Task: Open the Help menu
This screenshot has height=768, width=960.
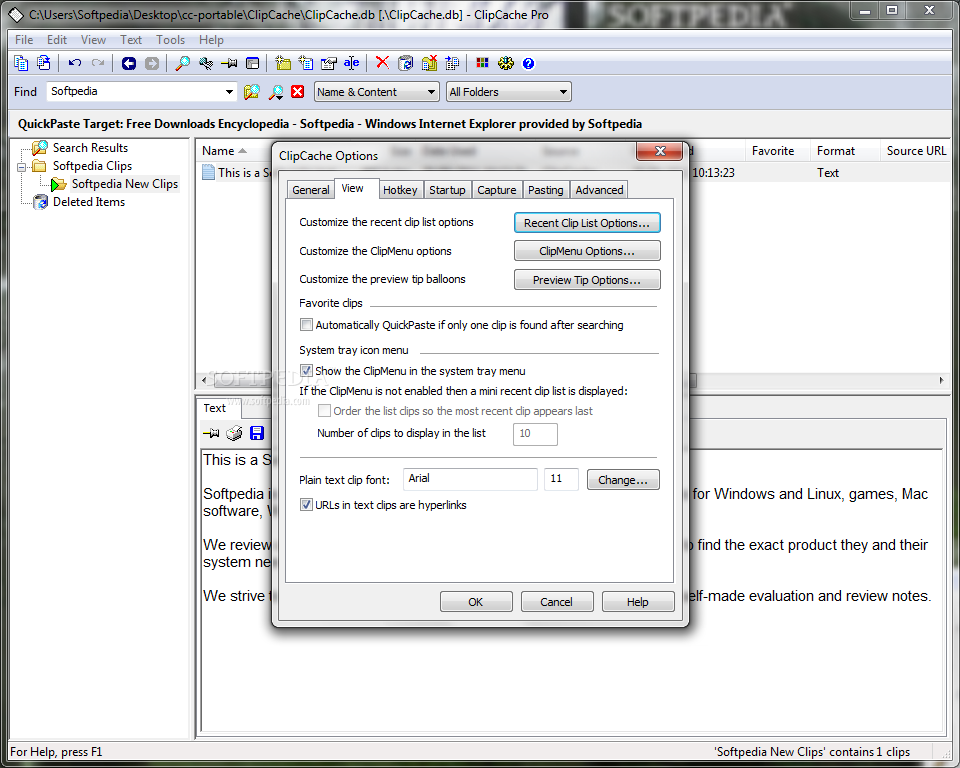Action: [x=211, y=40]
